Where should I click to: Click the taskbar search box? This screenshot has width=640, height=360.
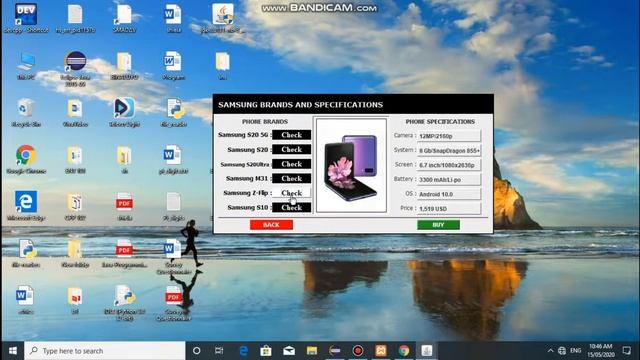point(105,351)
